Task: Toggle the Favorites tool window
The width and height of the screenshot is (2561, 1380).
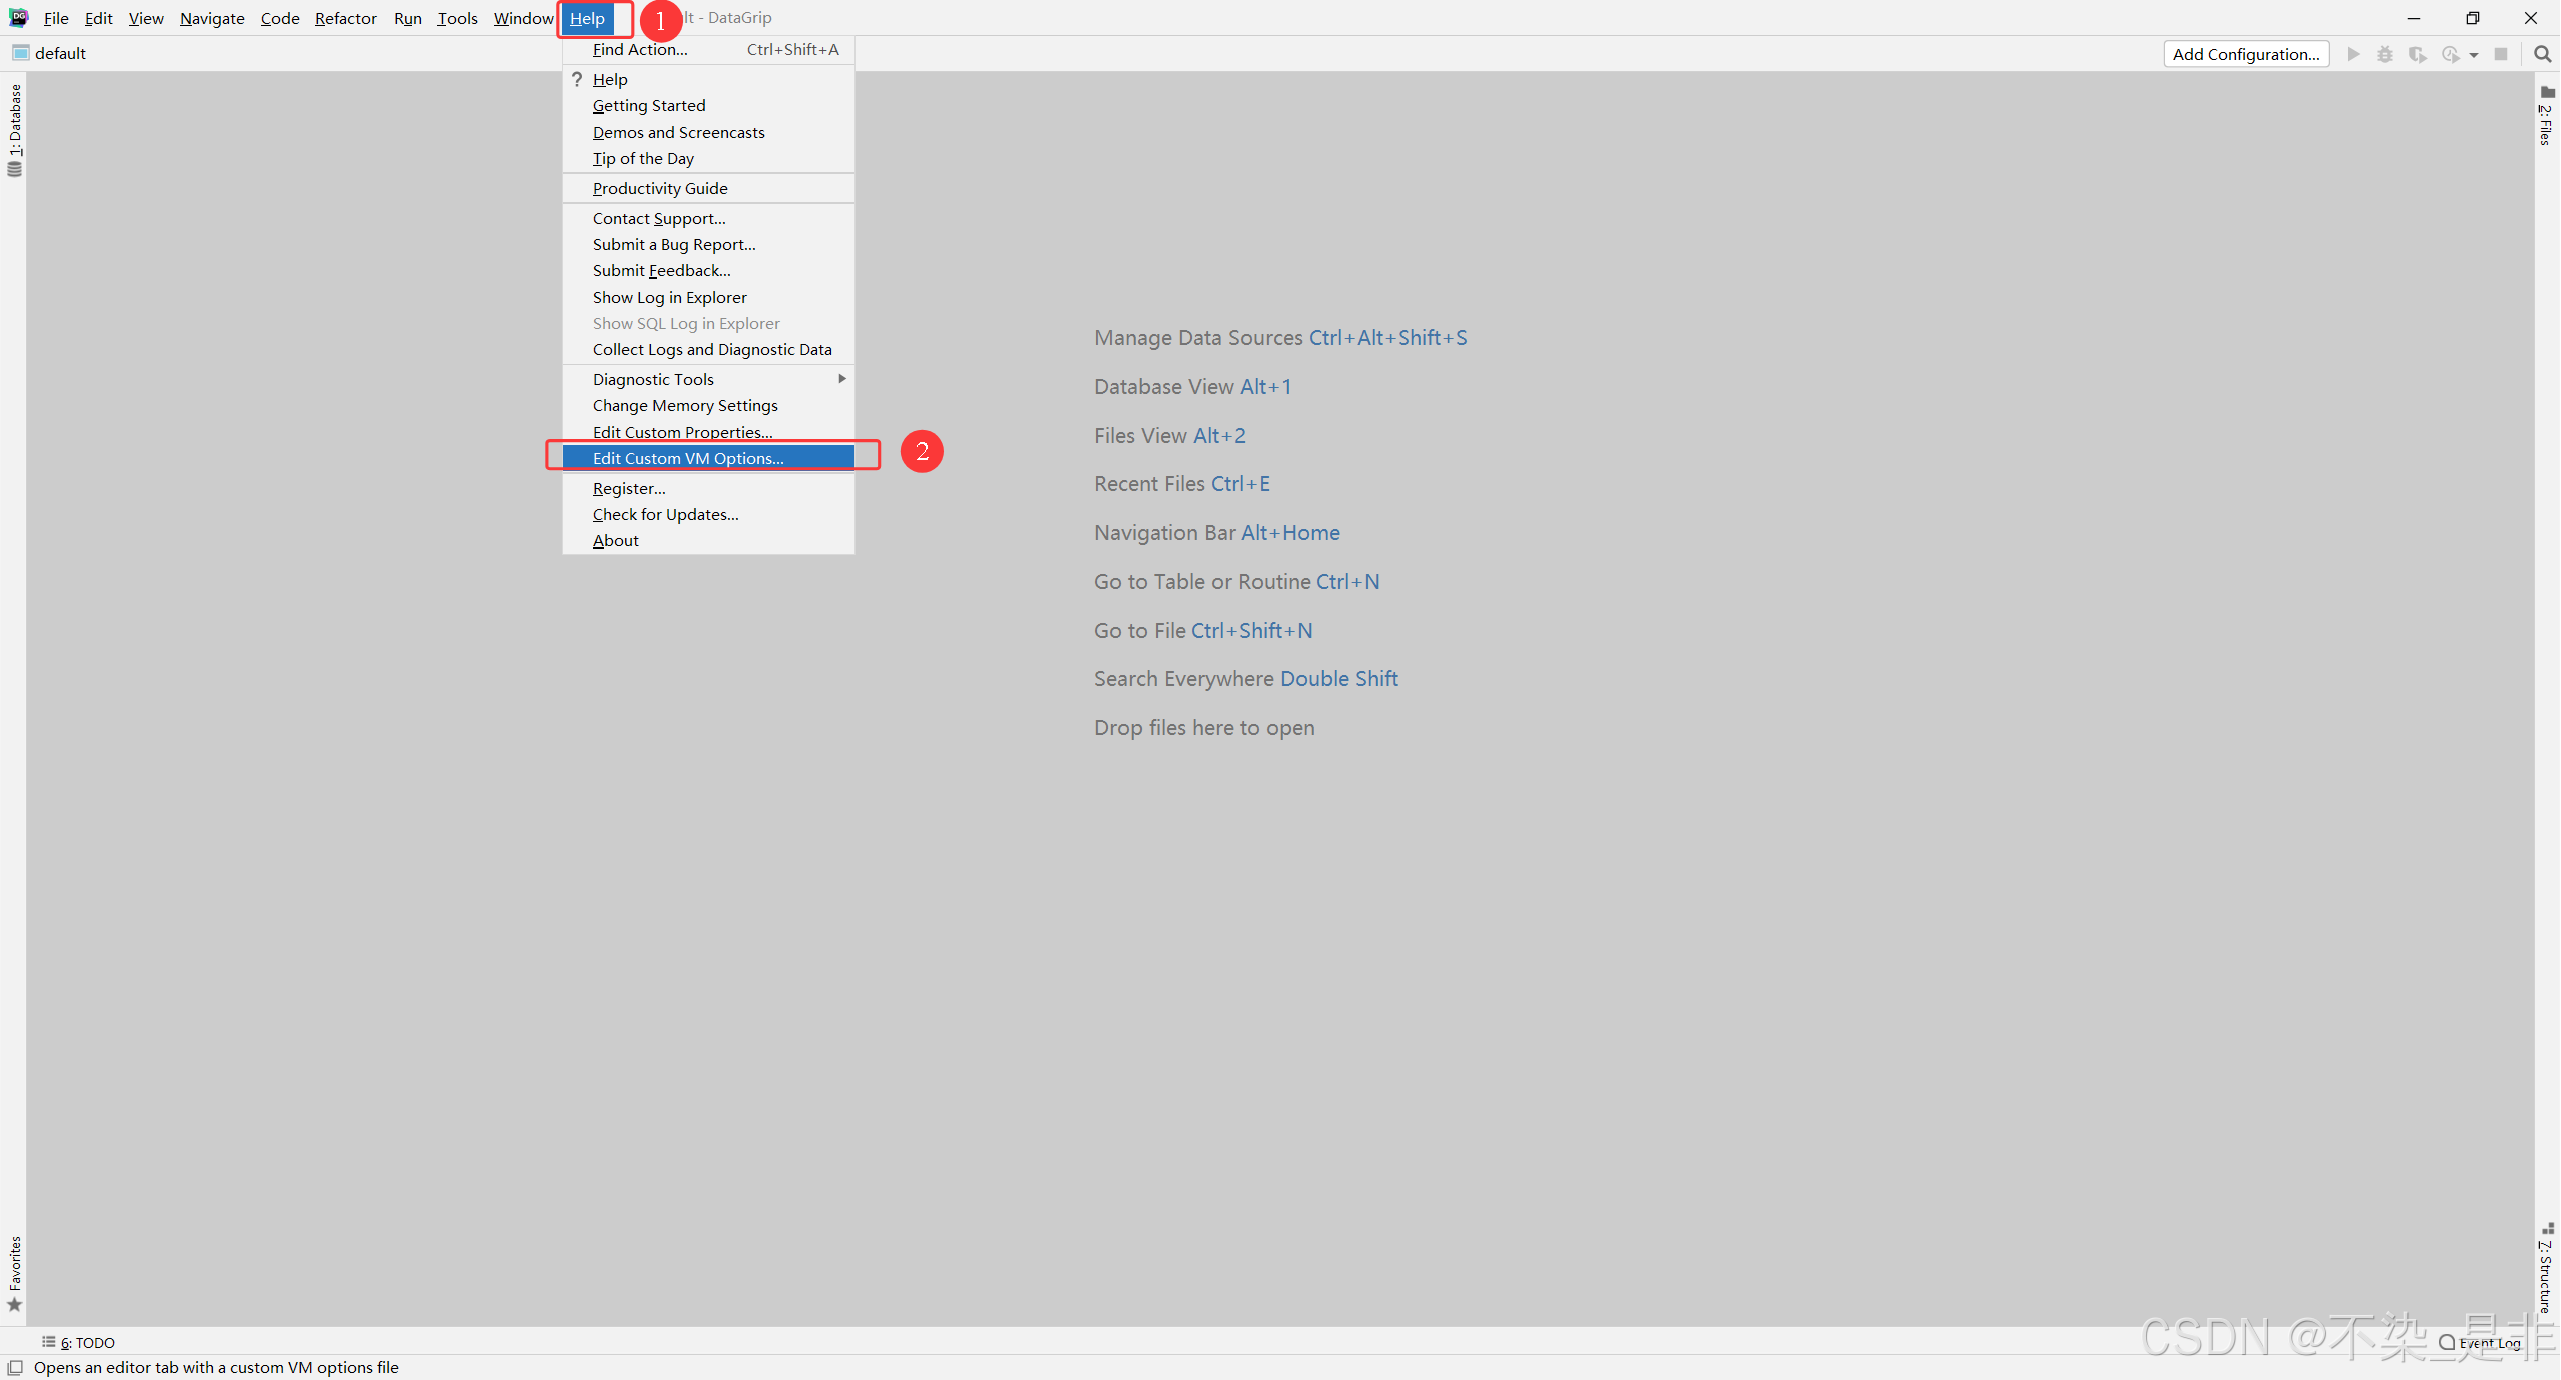Action: tap(14, 1272)
